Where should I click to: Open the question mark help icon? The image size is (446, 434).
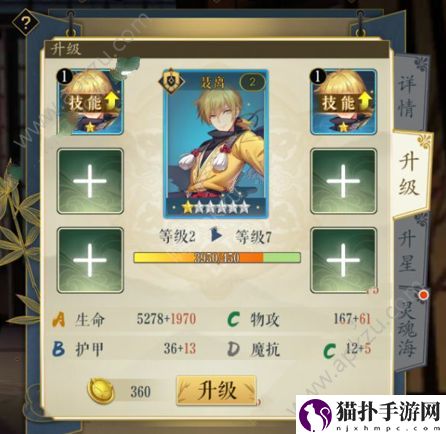(25, 23)
